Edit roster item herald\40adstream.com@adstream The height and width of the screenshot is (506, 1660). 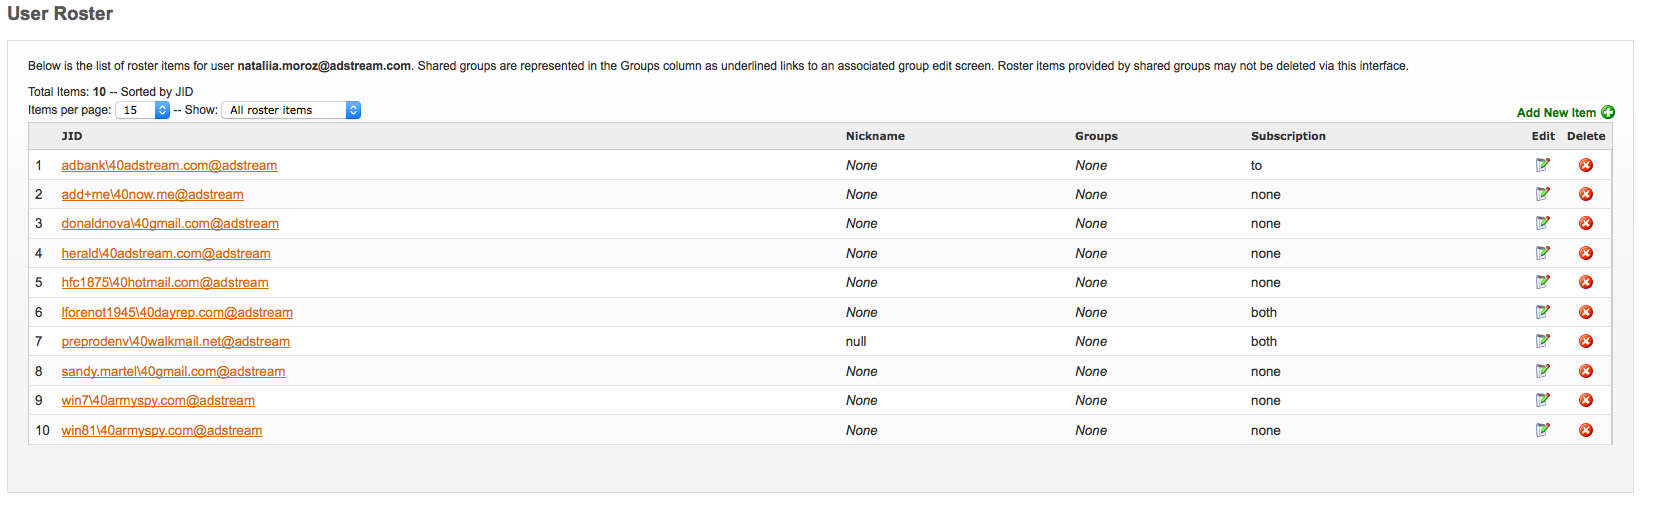1543,253
